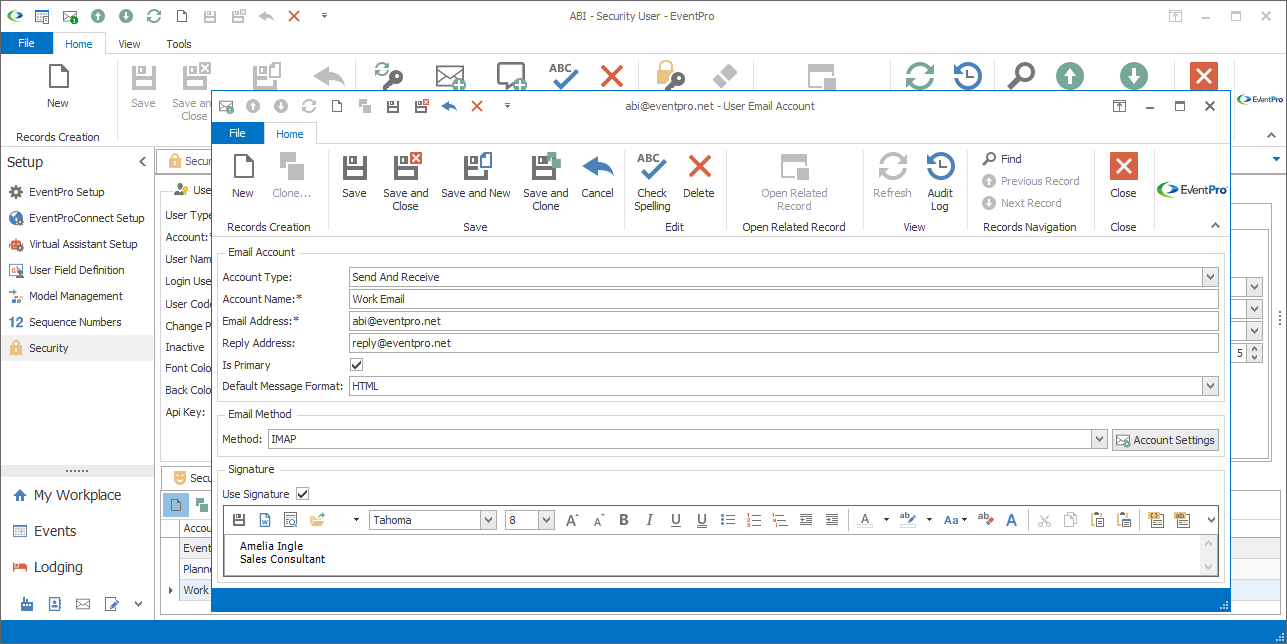1287x644 pixels.
Task: Select the main window Home tab
Action: [x=79, y=44]
